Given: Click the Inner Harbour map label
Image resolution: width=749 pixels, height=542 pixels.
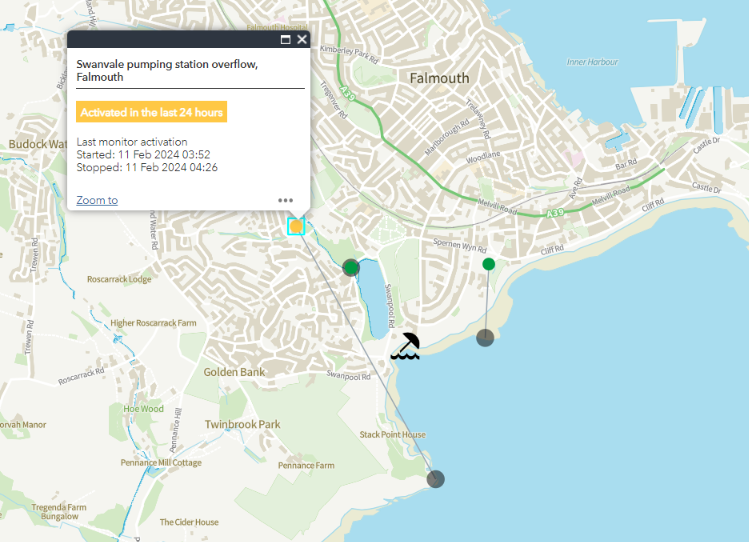Looking at the screenshot, I should (592, 62).
